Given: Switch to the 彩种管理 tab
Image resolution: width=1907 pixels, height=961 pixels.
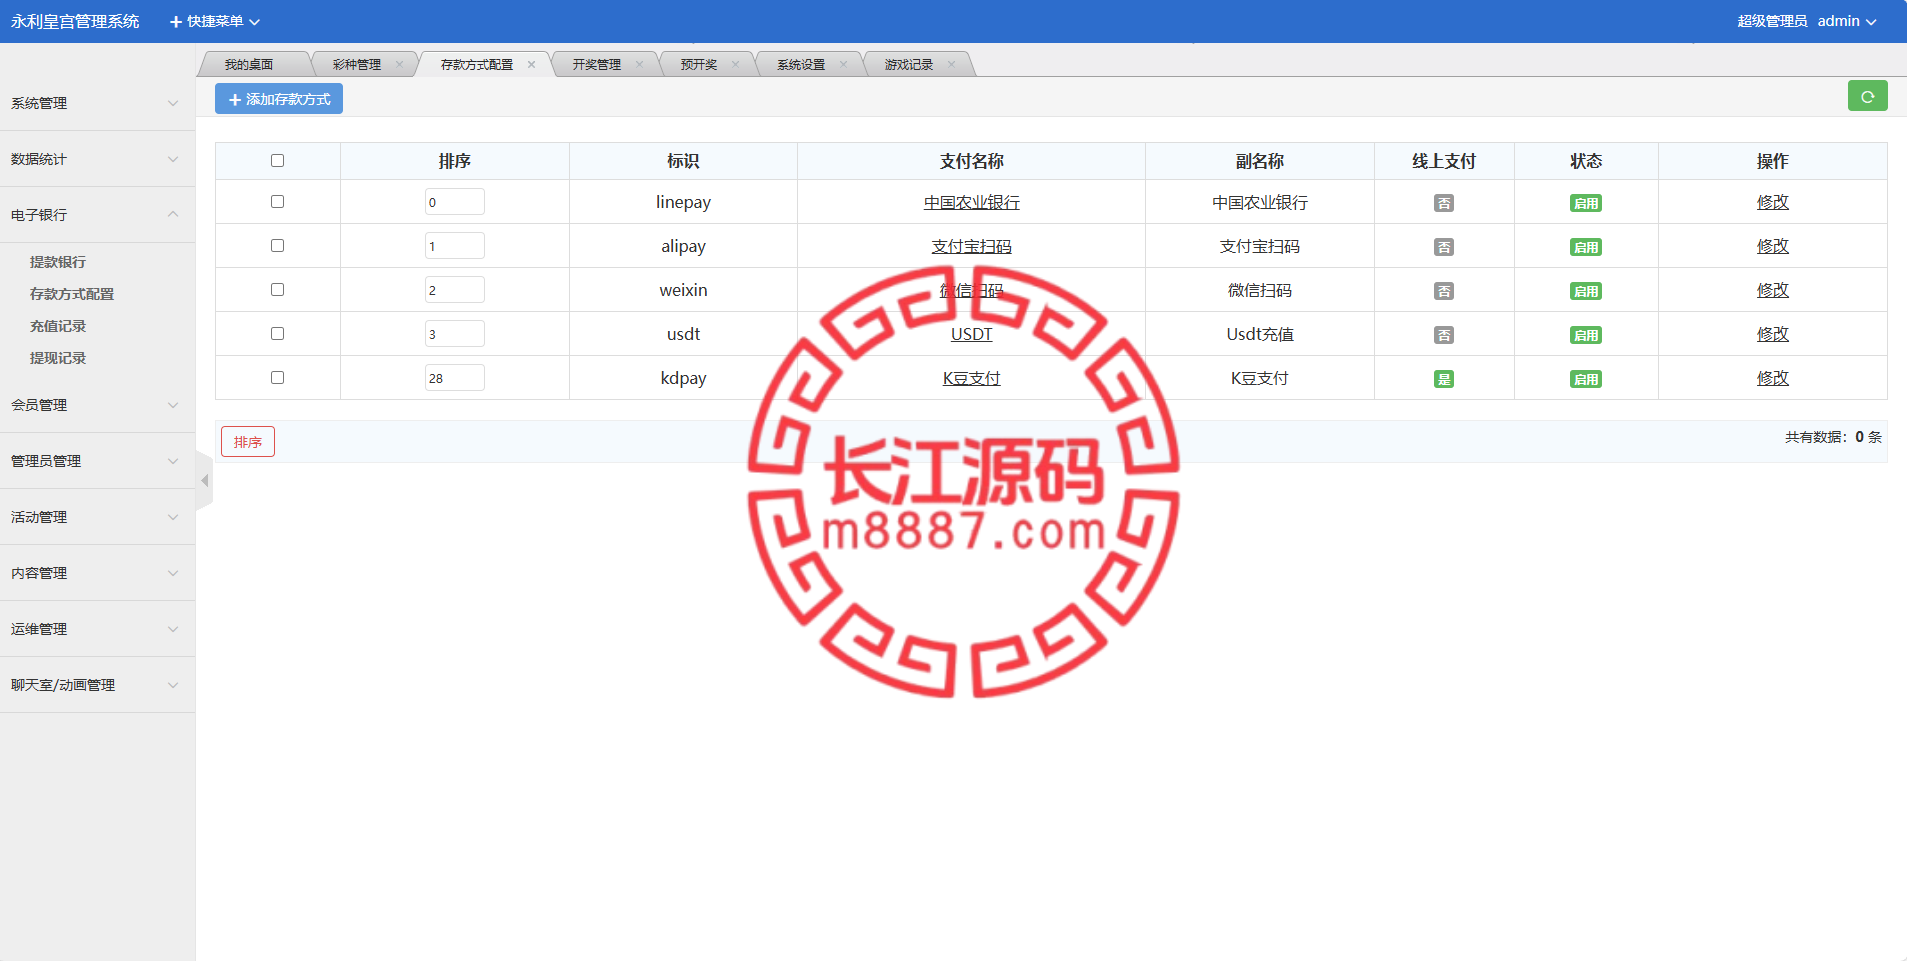Looking at the screenshot, I should [x=357, y=64].
